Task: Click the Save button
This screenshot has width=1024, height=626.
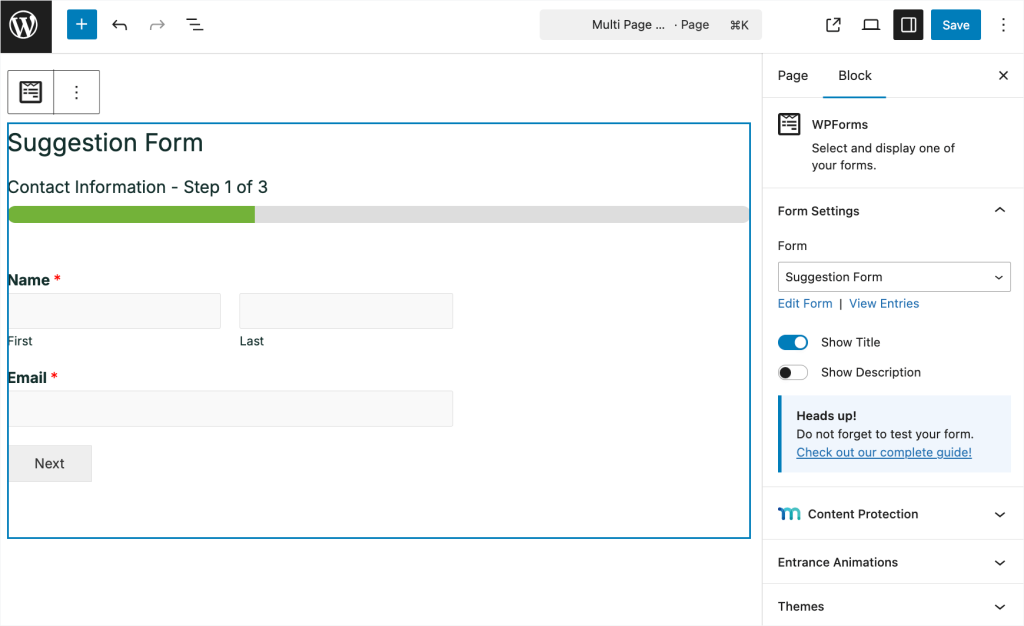Action: click(955, 24)
